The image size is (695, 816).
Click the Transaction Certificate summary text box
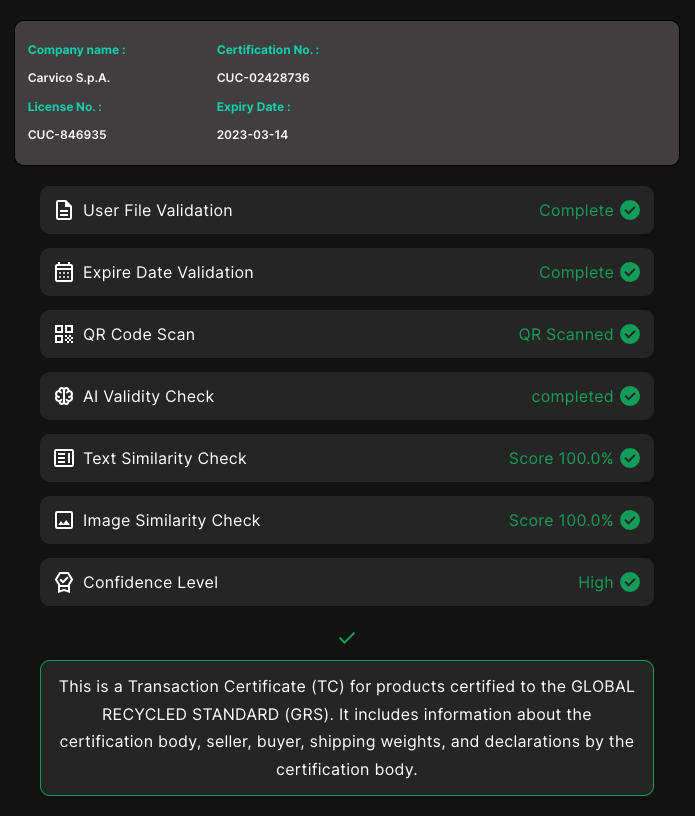point(347,728)
